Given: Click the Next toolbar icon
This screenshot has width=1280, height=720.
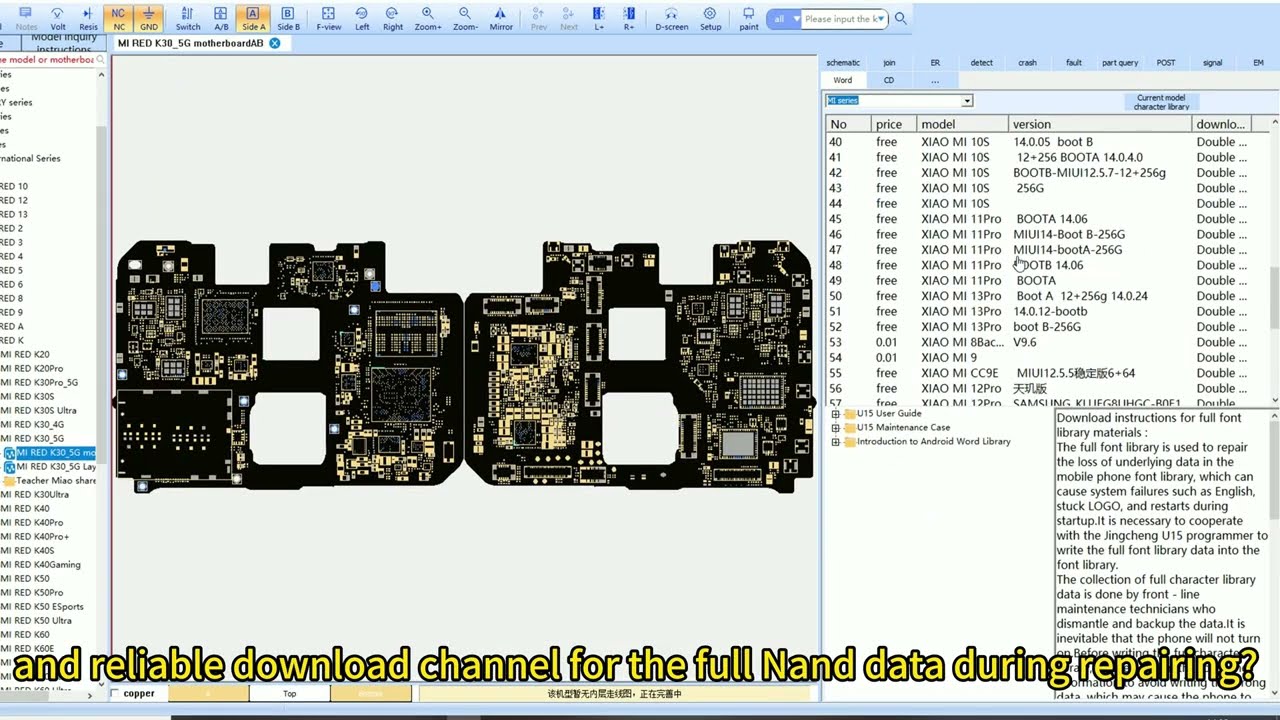Looking at the screenshot, I should [569, 18].
